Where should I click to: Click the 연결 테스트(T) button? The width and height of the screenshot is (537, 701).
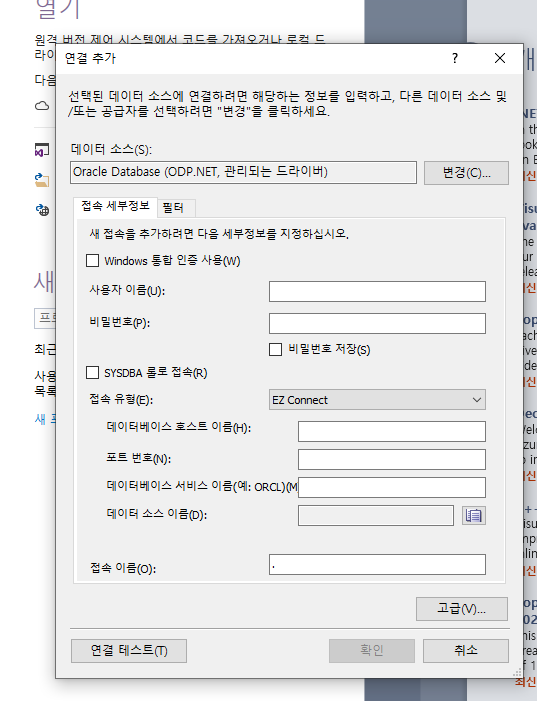click(129, 650)
